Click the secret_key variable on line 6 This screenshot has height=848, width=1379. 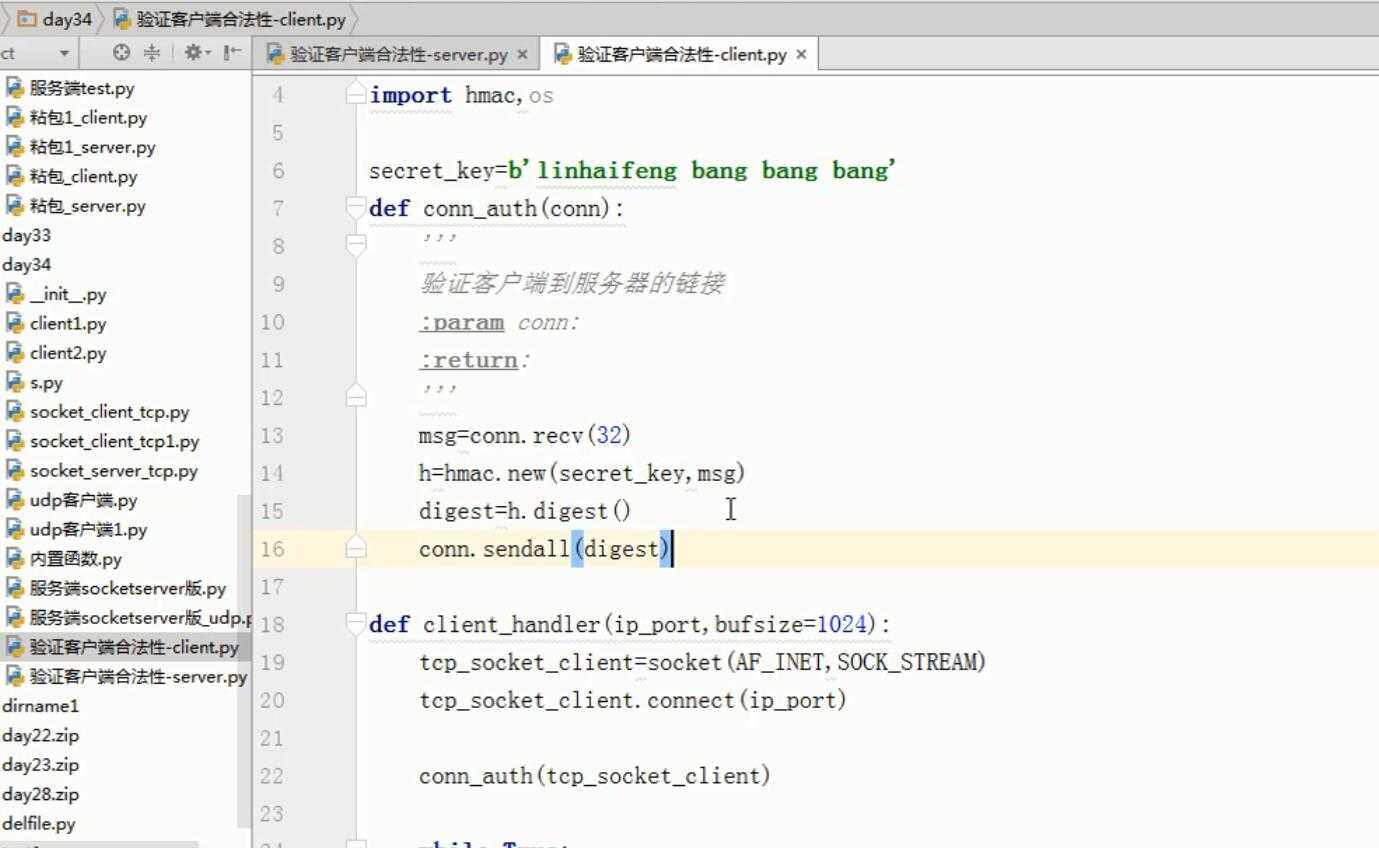(432, 171)
